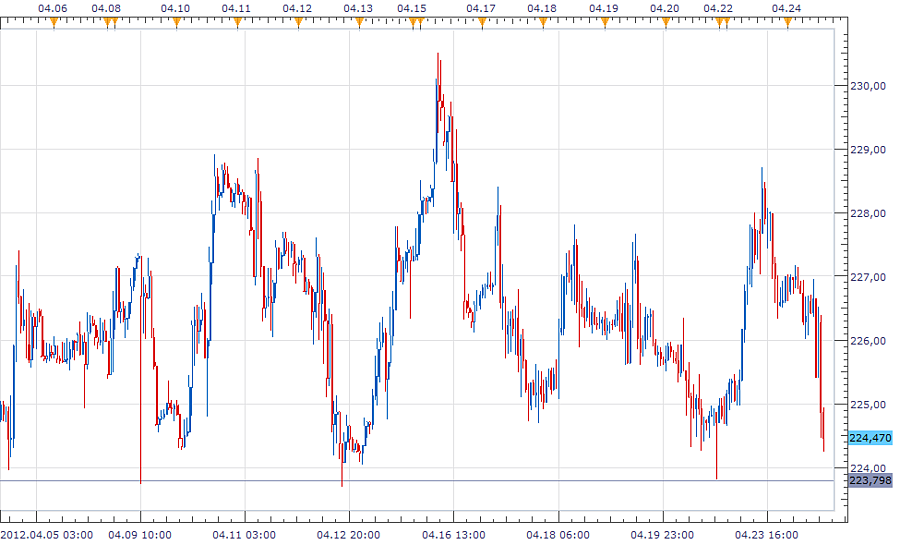900x545 pixels.
Task: Click the 230,00 price axis label
Action: pyautogui.click(x=868, y=86)
